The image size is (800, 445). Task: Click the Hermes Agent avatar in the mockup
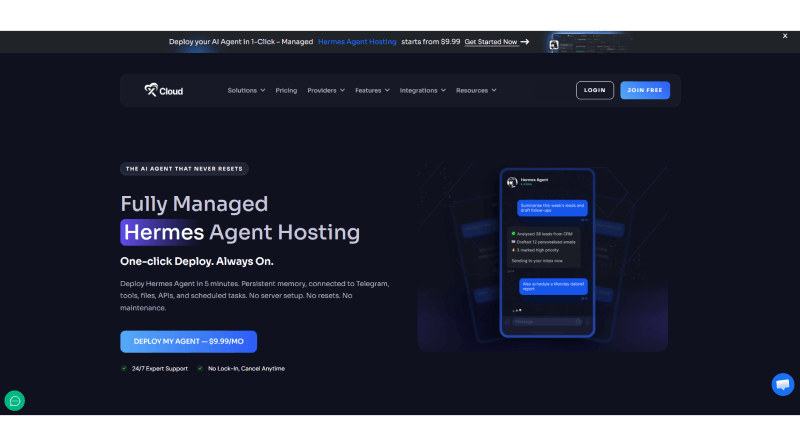click(x=512, y=182)
